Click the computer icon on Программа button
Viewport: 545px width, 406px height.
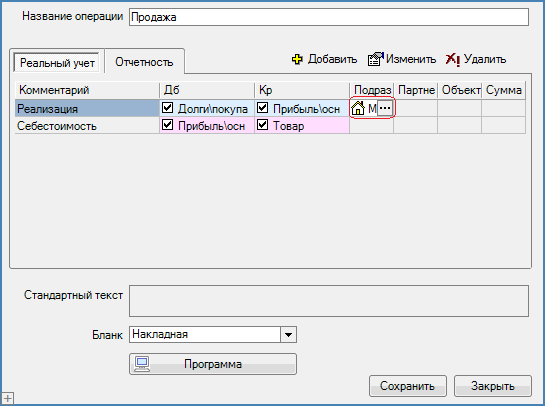[142, 364]
